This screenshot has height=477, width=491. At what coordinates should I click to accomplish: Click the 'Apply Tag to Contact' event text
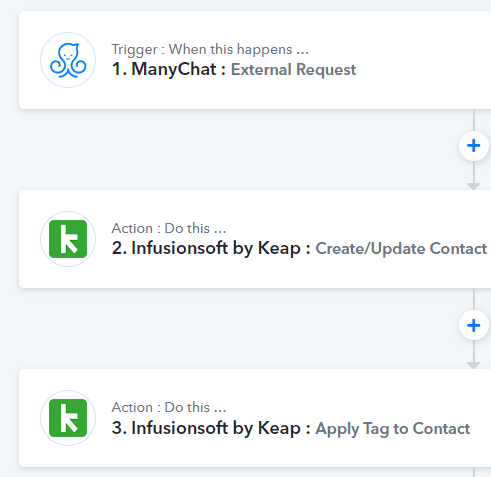coord(393,429)
